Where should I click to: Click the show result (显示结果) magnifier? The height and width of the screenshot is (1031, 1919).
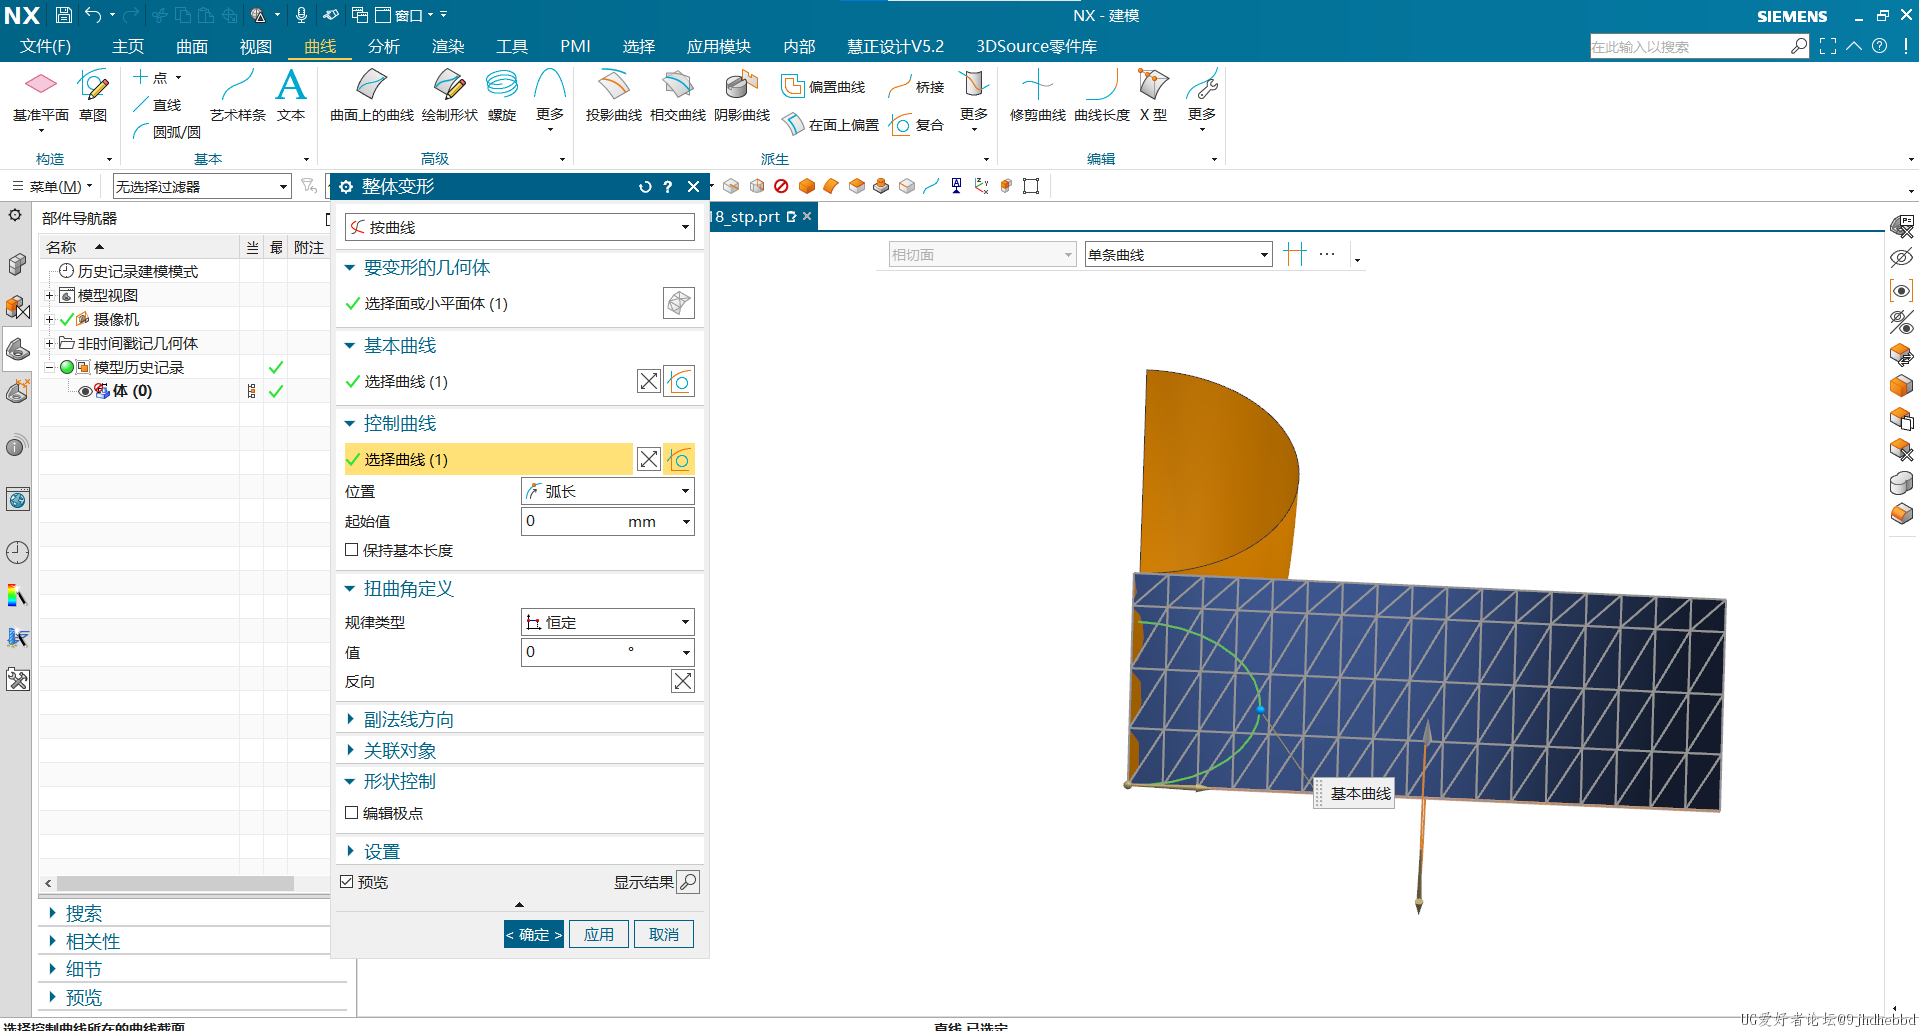point(688,882)
